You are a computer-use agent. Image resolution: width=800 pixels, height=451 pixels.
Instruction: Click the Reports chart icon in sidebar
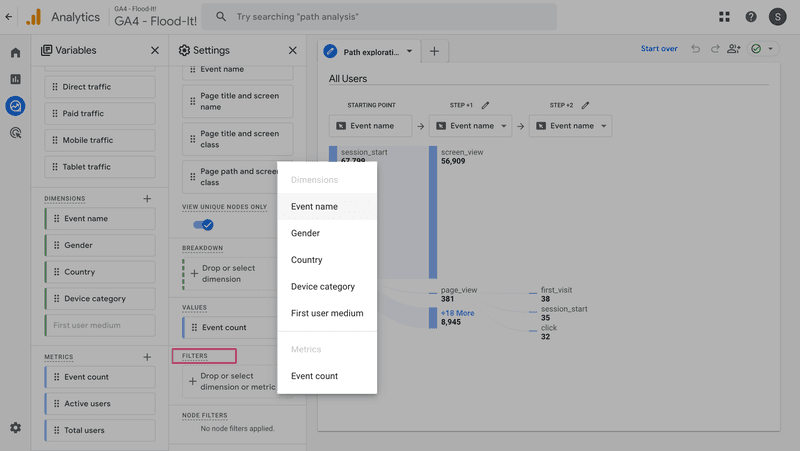15,79
